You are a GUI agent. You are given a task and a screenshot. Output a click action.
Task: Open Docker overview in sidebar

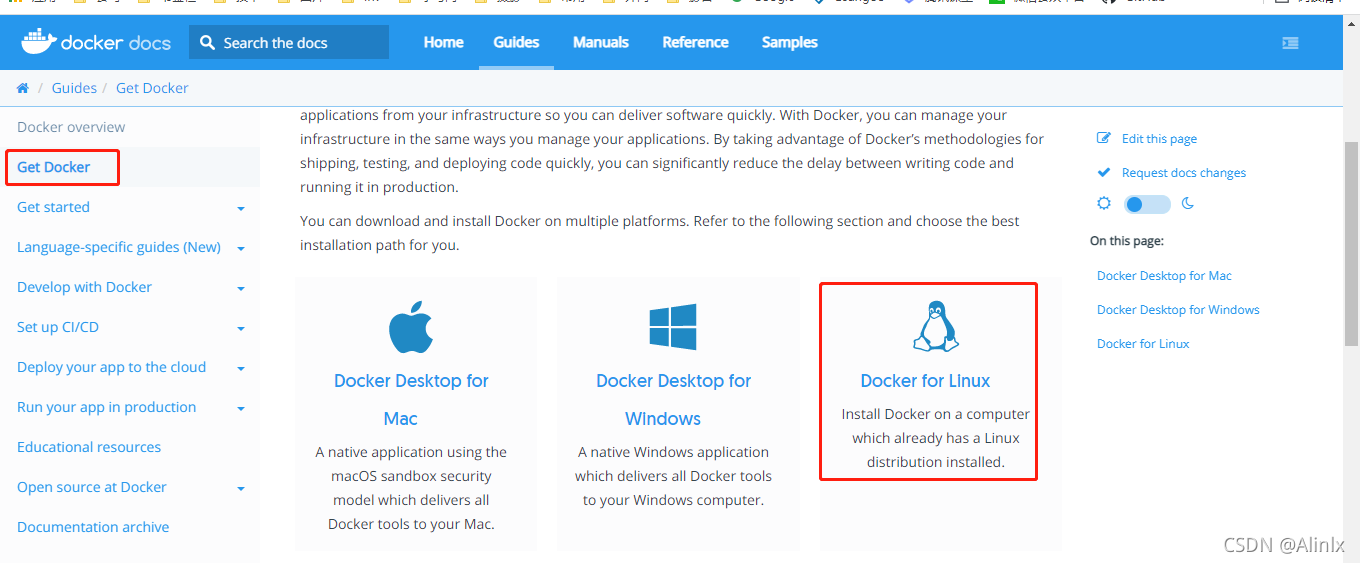[71, 127]
